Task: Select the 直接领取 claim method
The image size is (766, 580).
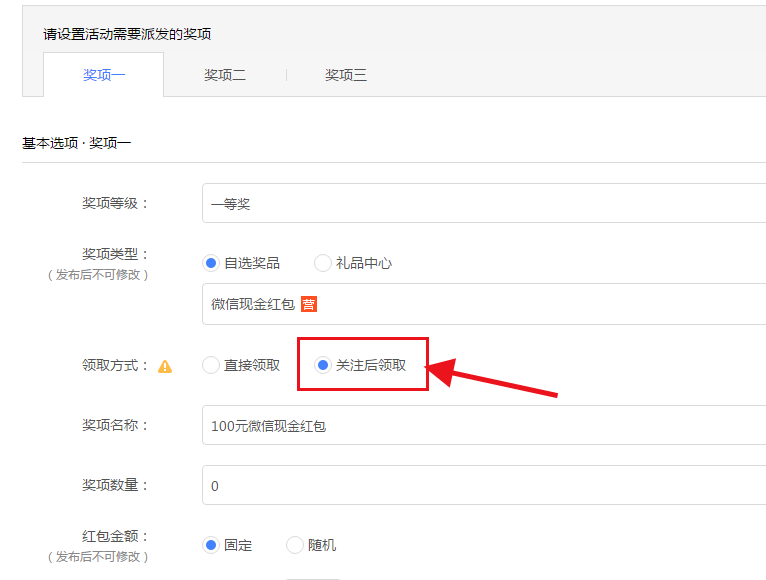Action: click(x=211, y=365)
